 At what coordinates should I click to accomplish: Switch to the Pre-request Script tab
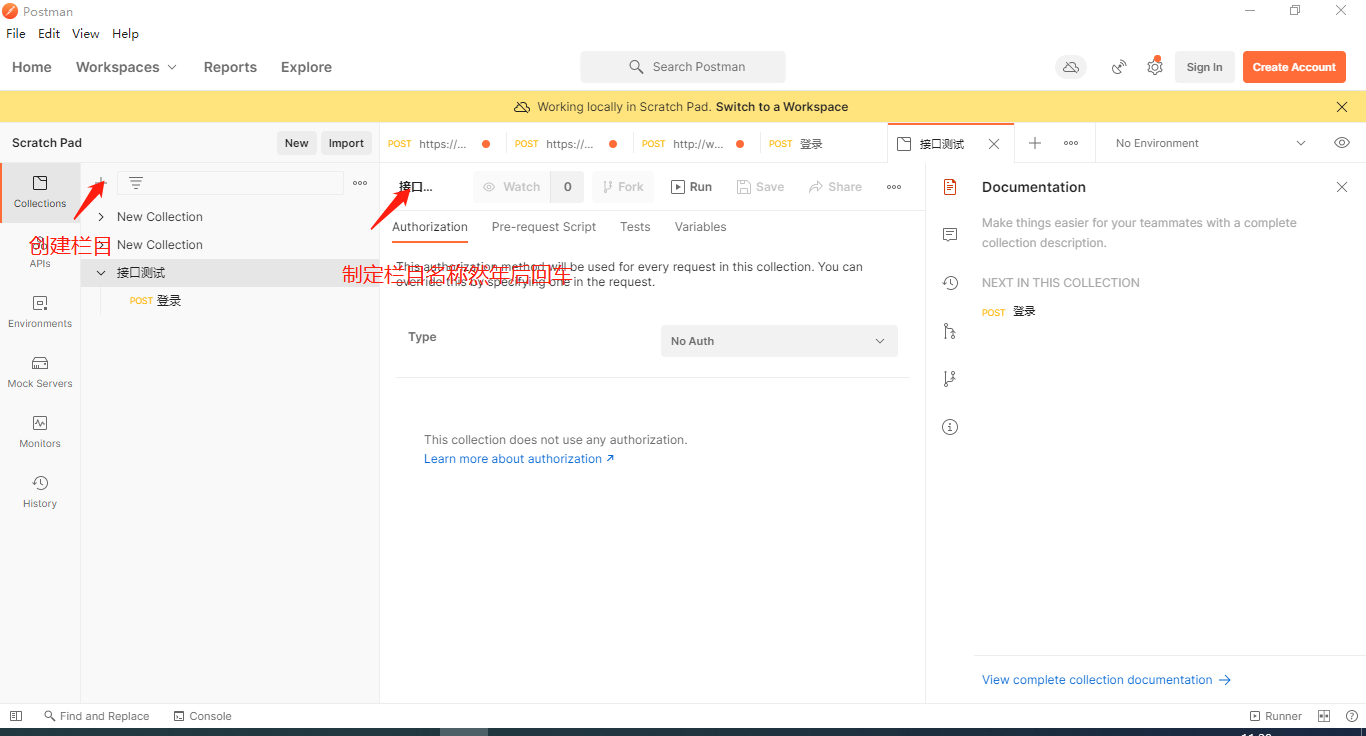(x=544, y=227)
